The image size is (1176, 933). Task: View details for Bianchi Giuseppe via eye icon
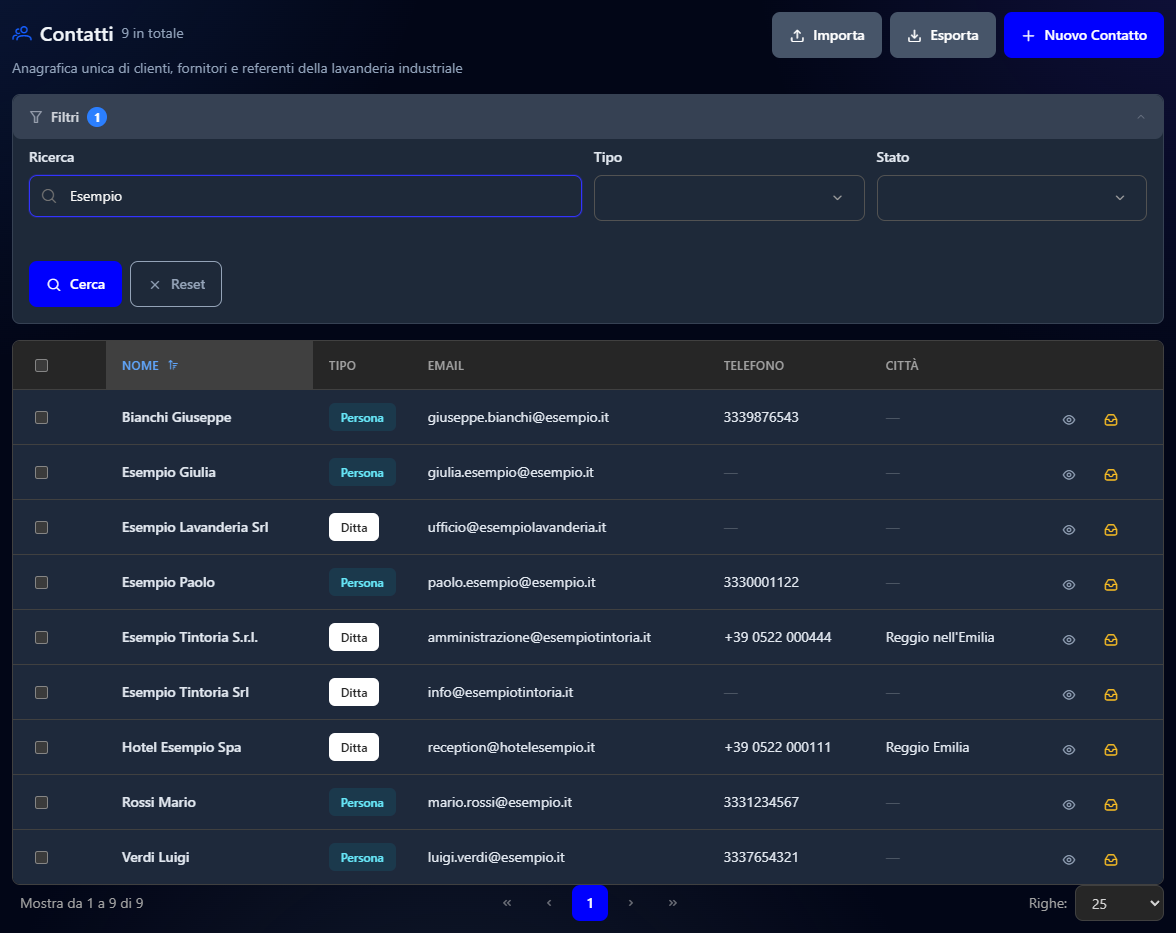click(1069, 420)
